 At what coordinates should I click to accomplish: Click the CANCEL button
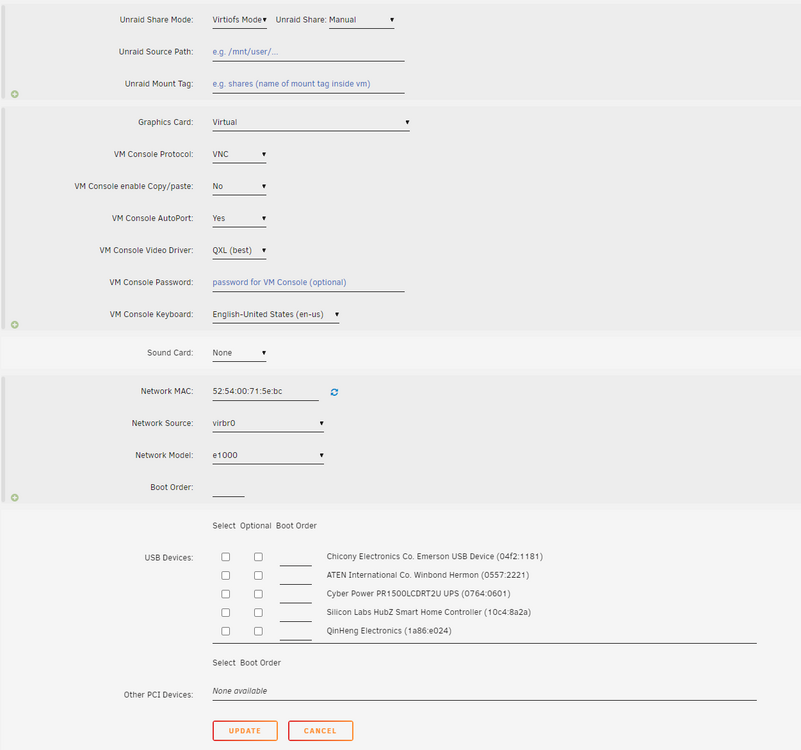tap(320, 731)
